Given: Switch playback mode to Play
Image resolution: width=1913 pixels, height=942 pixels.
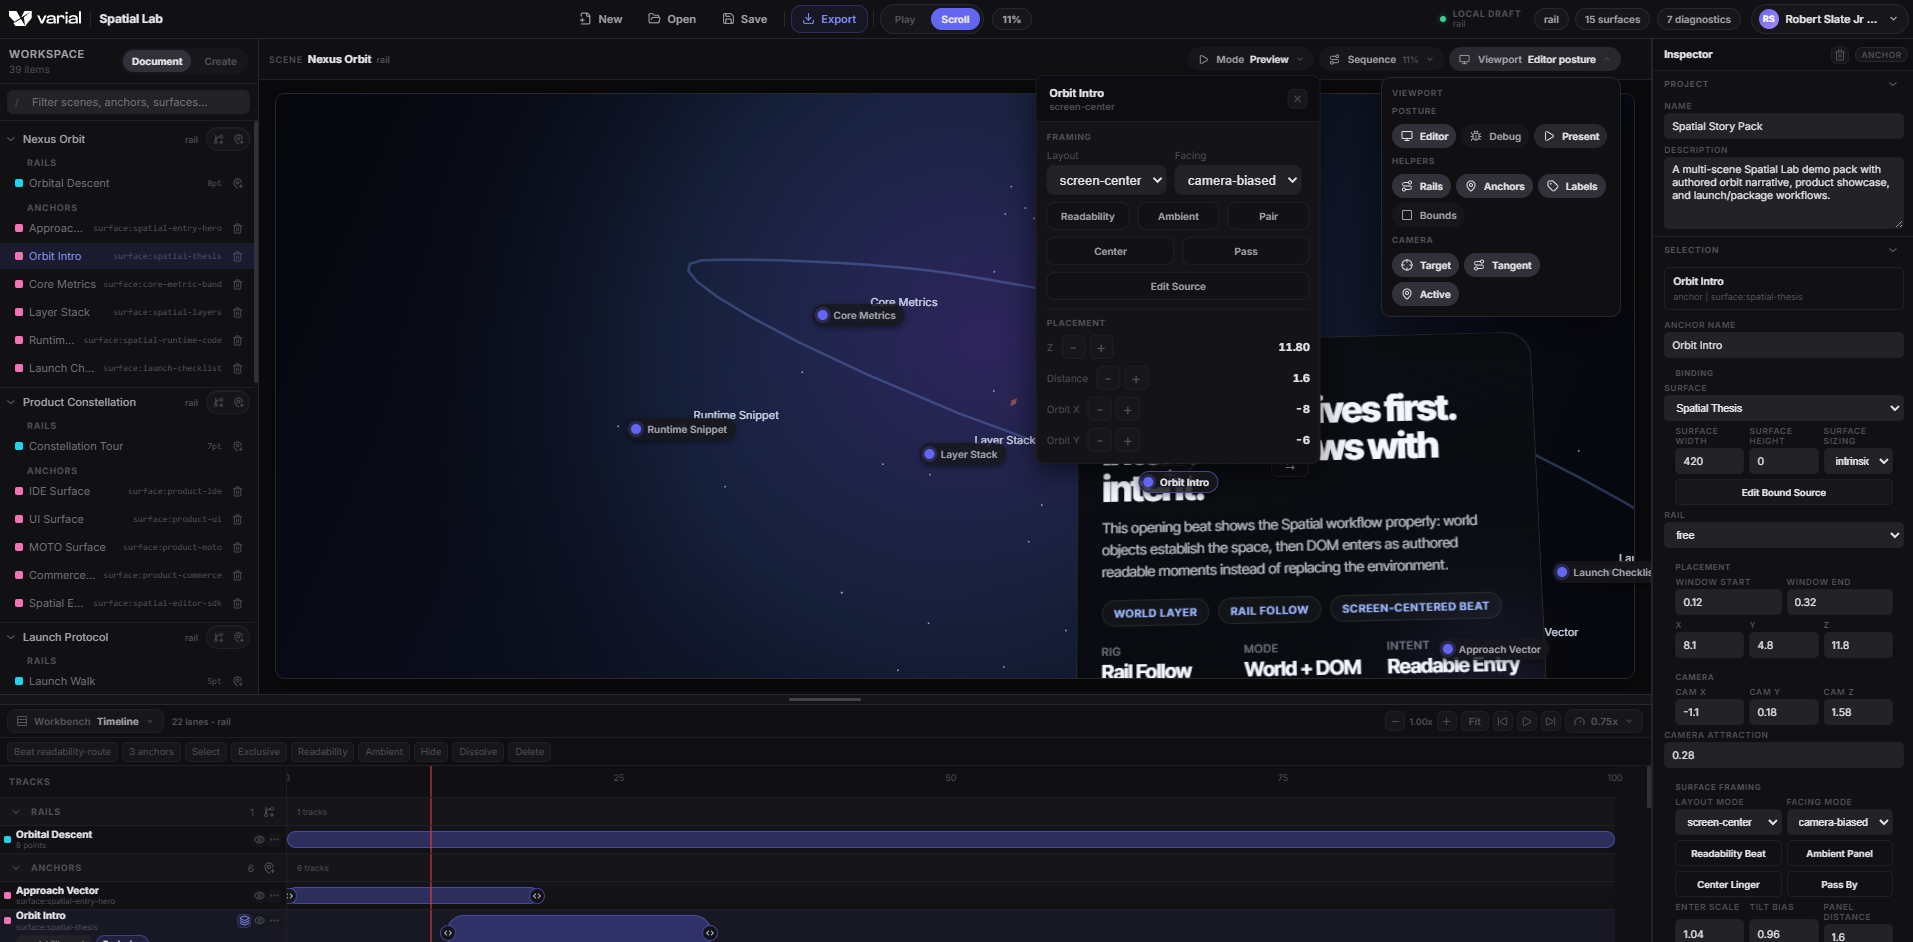Looking at the screenshot, I should tap(904, 19).
